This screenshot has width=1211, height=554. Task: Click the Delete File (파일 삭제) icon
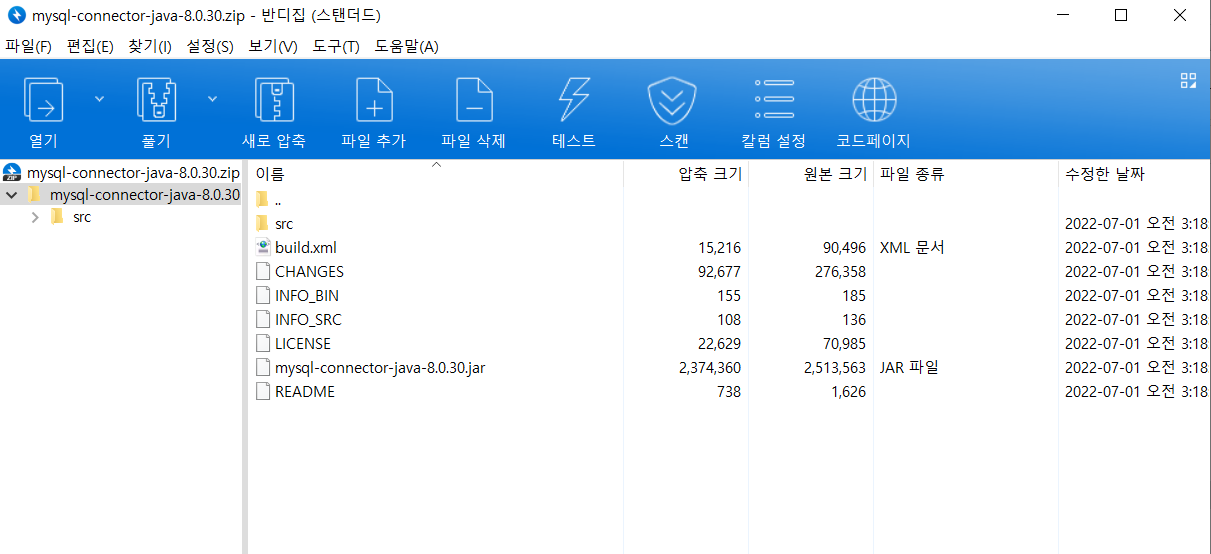coord(474,100)
